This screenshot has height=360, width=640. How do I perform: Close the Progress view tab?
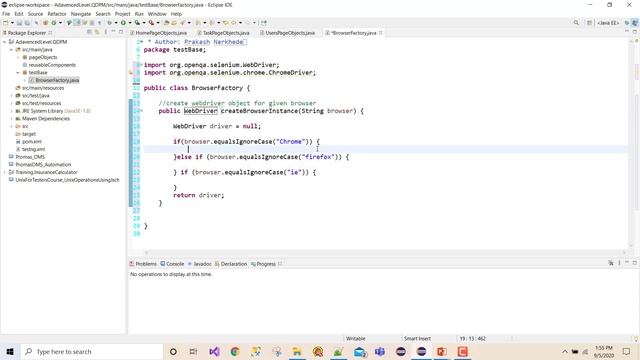[280, 264]
